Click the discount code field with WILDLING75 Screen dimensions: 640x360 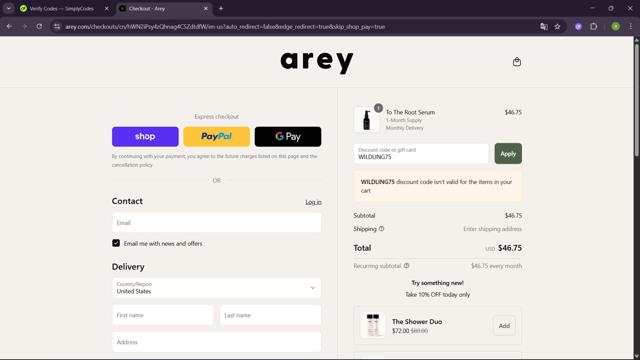[421, 153]
